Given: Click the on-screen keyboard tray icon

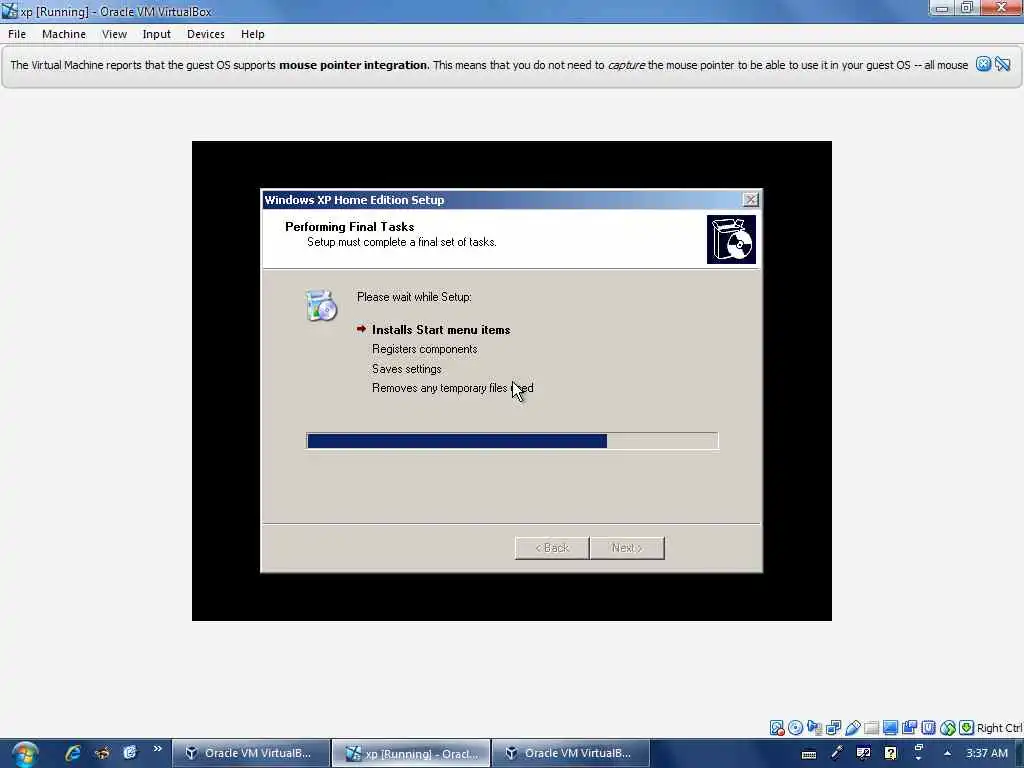Looking at the screenshot, I should click(x=808, y=754).
